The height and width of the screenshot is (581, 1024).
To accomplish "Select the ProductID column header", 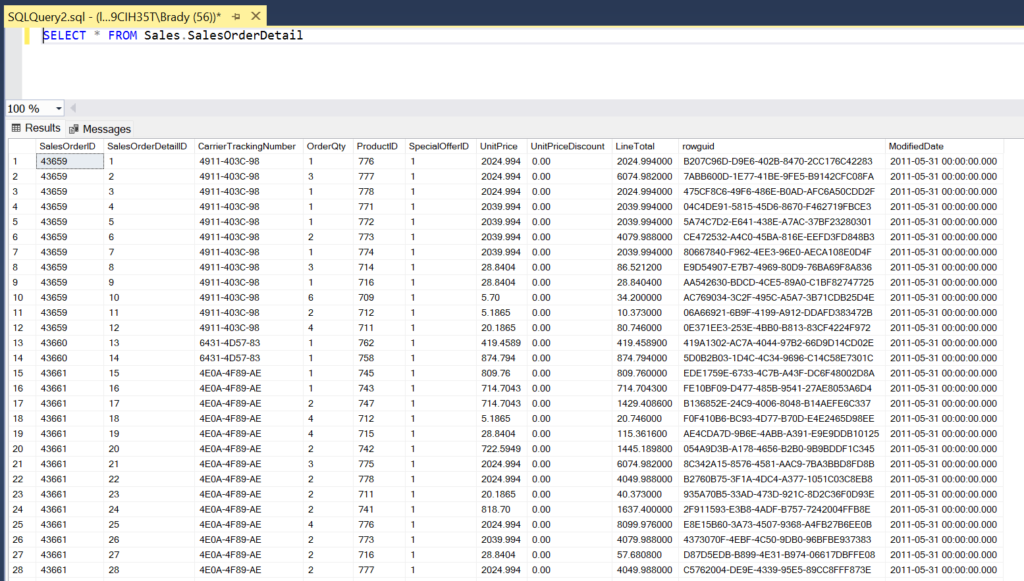I will tap(378, 146).
